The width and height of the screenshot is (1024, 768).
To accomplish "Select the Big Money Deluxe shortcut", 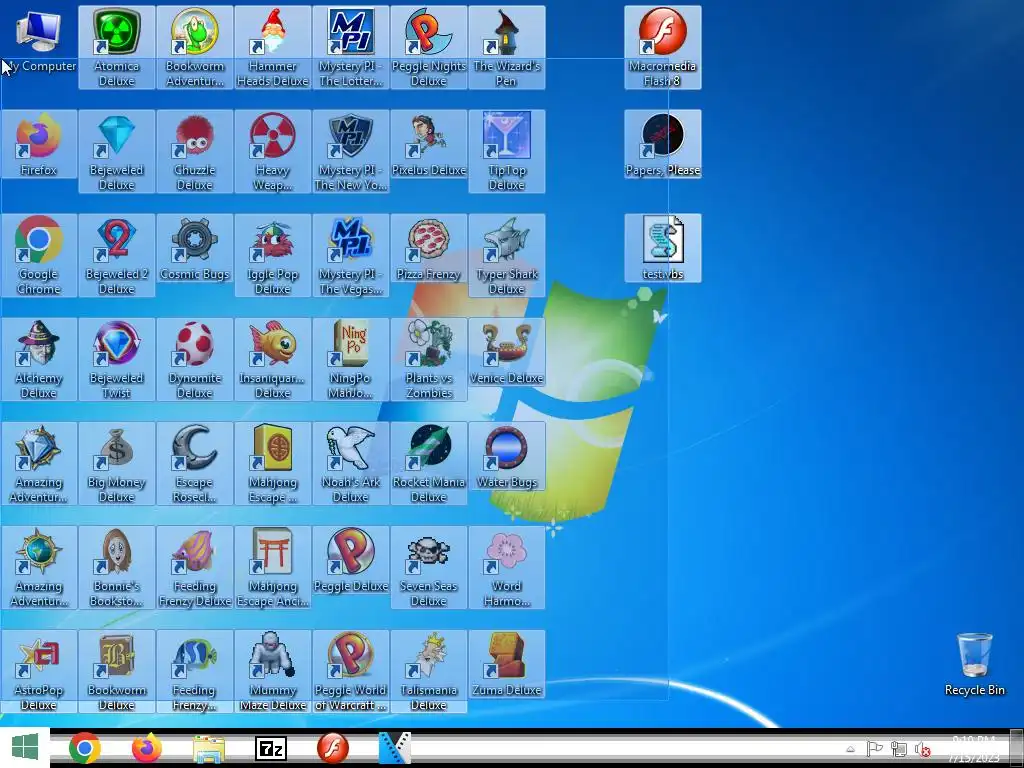I will [116, 463].
